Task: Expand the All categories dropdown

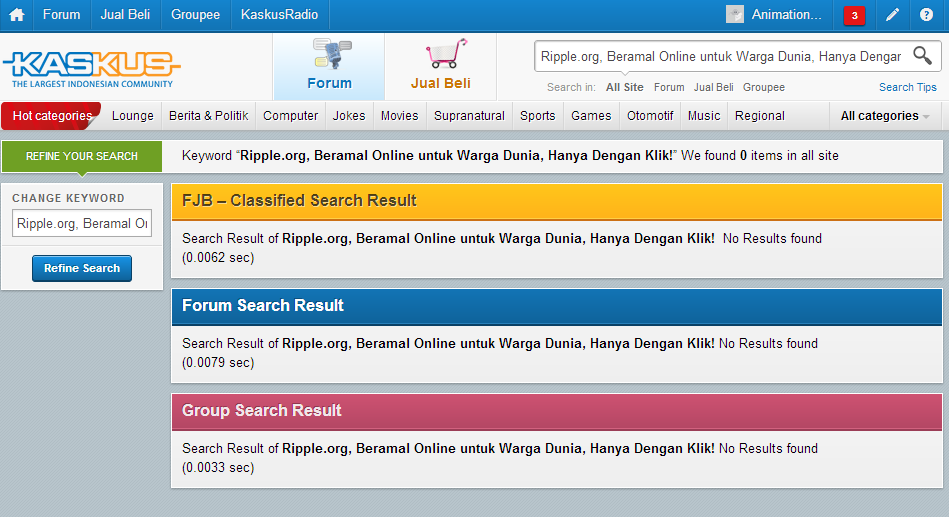Action: coord(884,116)
